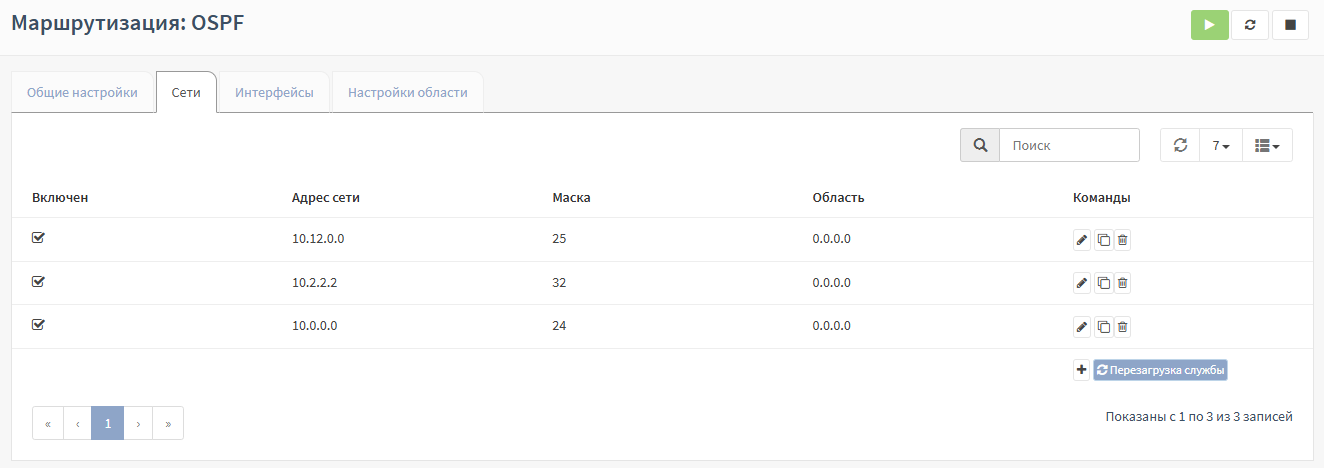The height and width of the screenshot is (468, 1324).
Task: Start the OSPF service with play button
Action: coord(1209,25)
